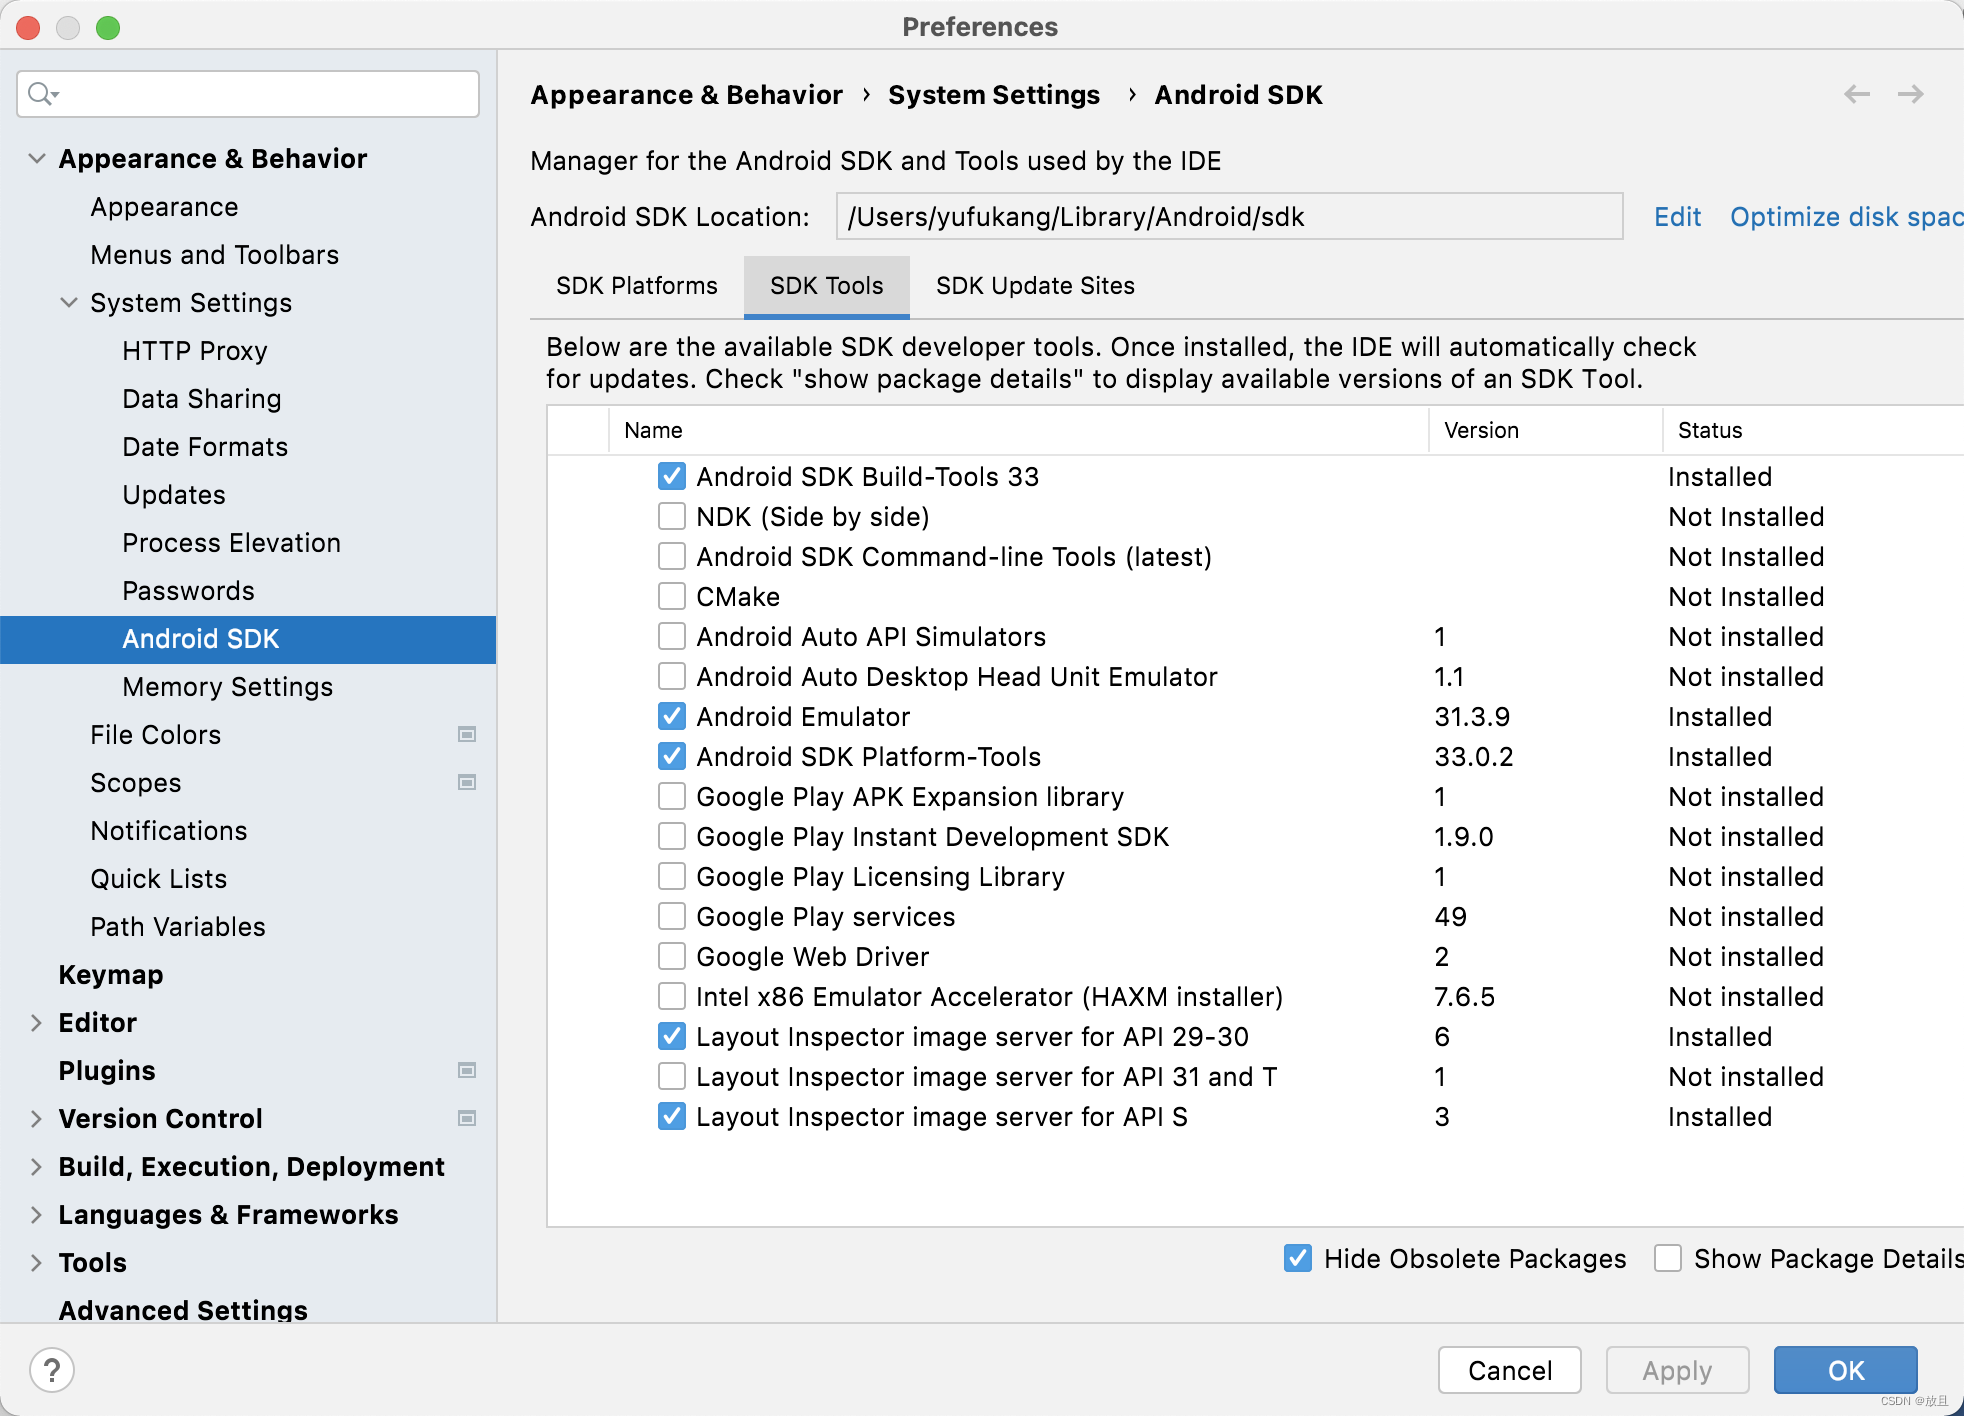Click the back navigation arrow
The width and height of the screenshot is (1964, 1416).
pyautogui.click(x=1857, y=94)
